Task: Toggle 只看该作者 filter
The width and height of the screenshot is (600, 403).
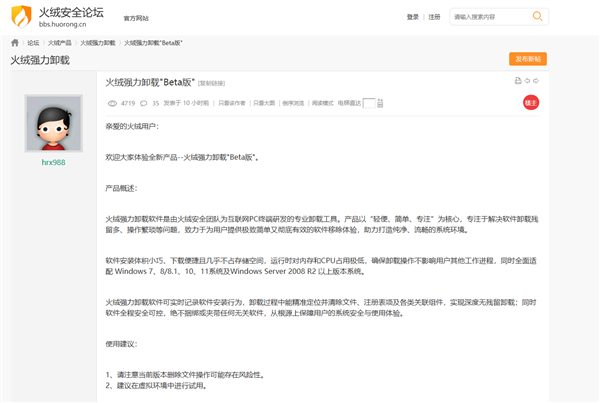Action: coord(232,103)
